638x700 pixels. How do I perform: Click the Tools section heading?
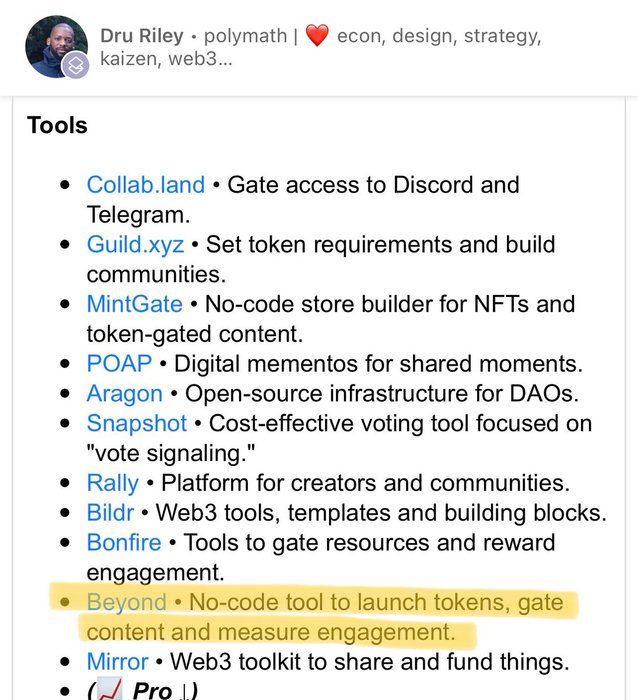click(57, 125)
